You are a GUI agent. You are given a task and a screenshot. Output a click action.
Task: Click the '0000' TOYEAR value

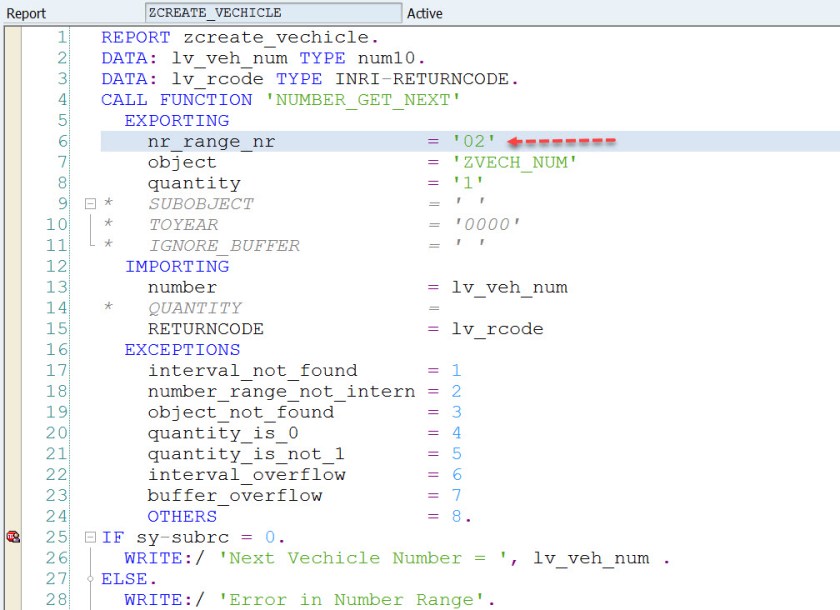click(486, 224)
